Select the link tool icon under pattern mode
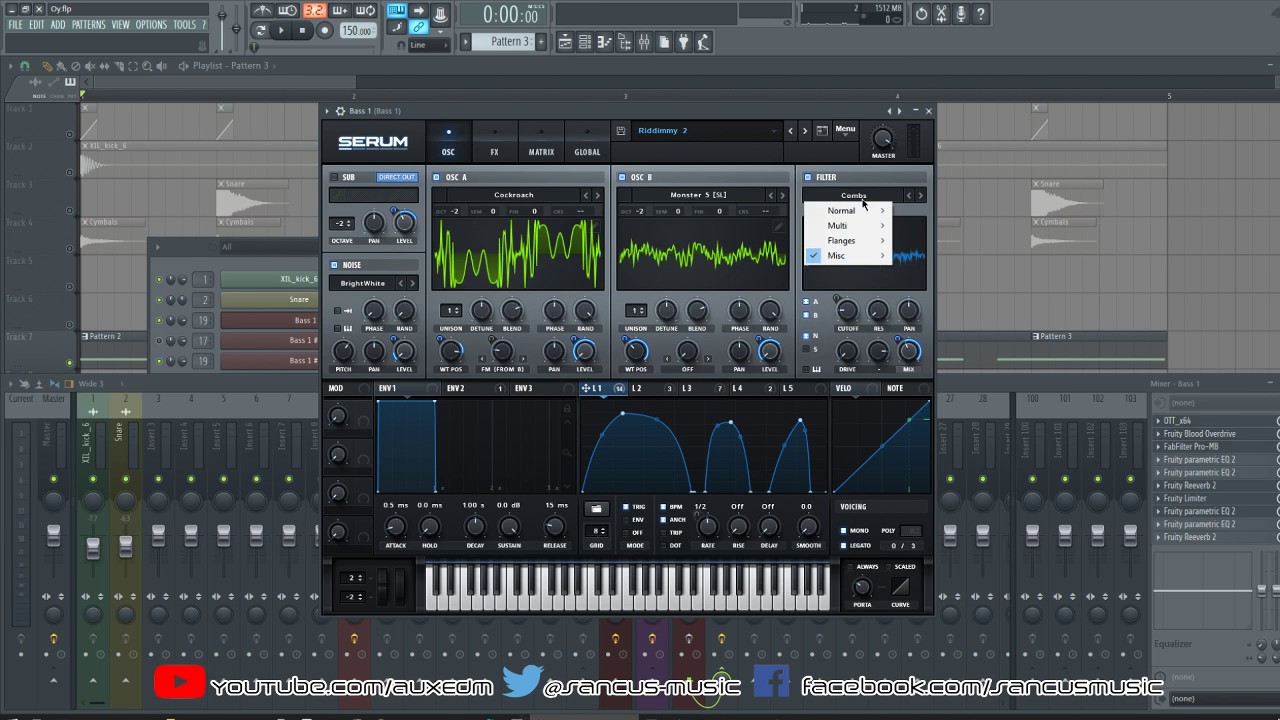Viewport: 1280px width, 720px height. pyautogui.click(x=418, y=28)
